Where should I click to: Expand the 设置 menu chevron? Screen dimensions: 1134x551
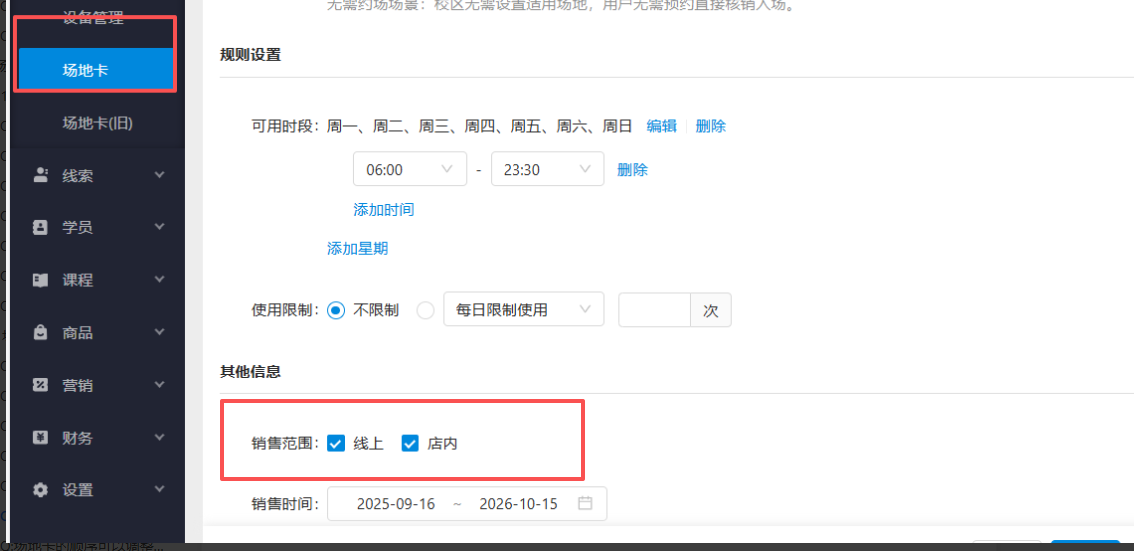pyautogui.click(x=159, y=490)
